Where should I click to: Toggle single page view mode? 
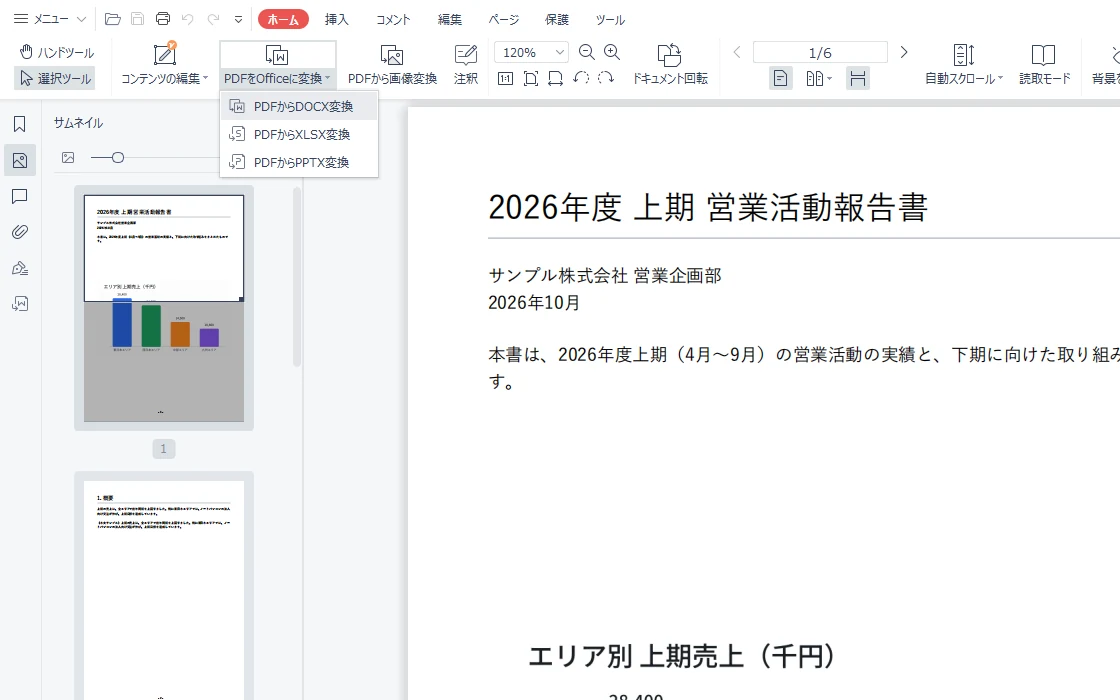[x=780, y=78]
